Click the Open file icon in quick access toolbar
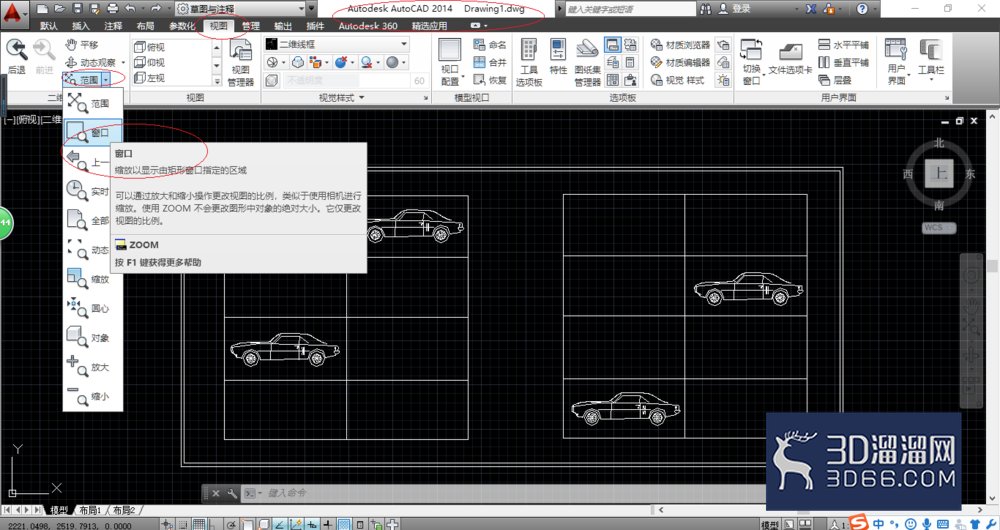 coord(59,9)
